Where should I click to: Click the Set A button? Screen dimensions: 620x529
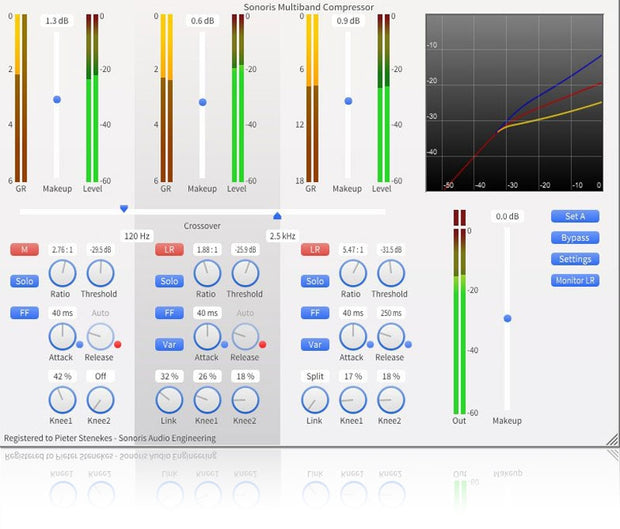575,216
